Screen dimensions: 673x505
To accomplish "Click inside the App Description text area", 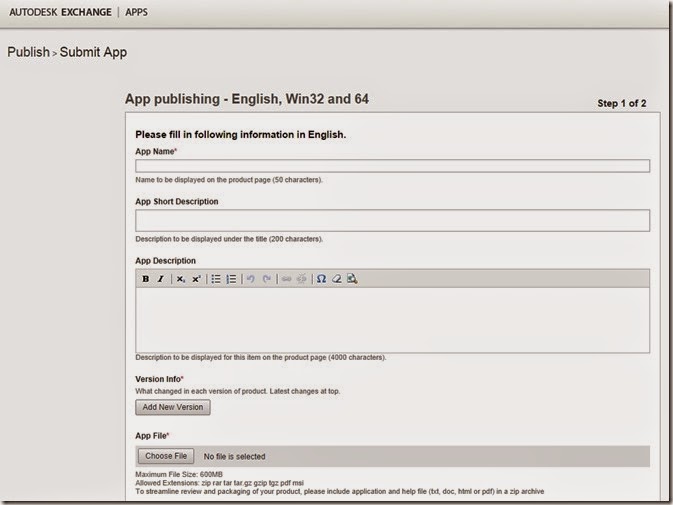I will click(x=392, y=320).
